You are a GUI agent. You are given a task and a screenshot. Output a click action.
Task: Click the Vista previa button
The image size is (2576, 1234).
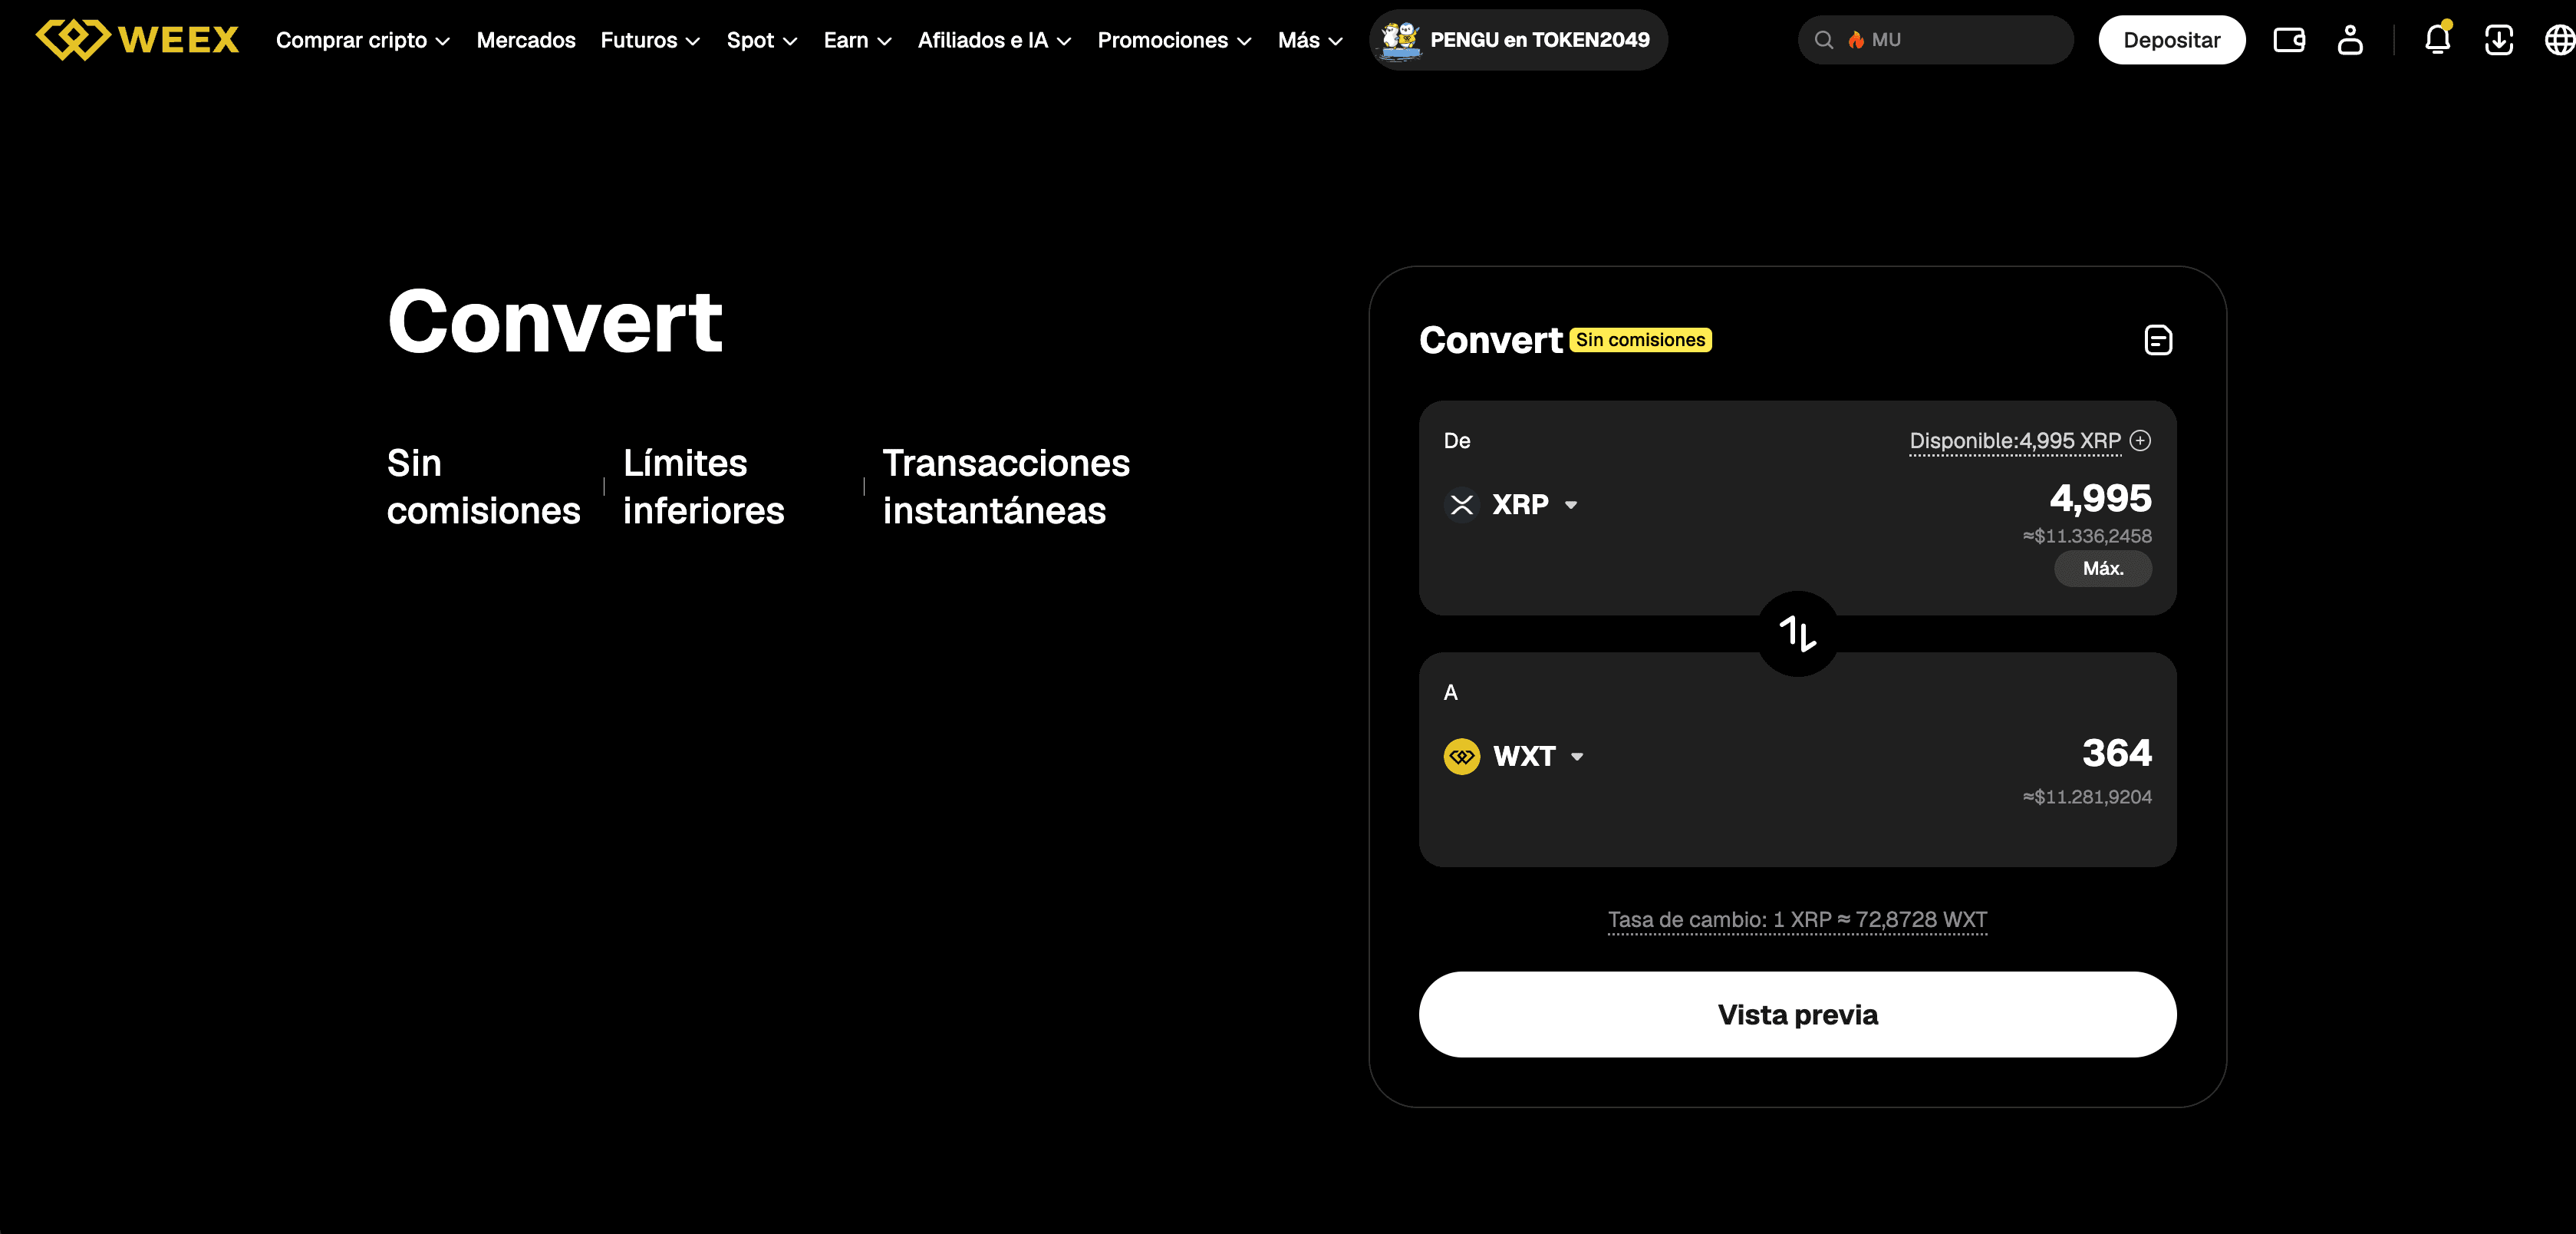tap(1797, 1014)
